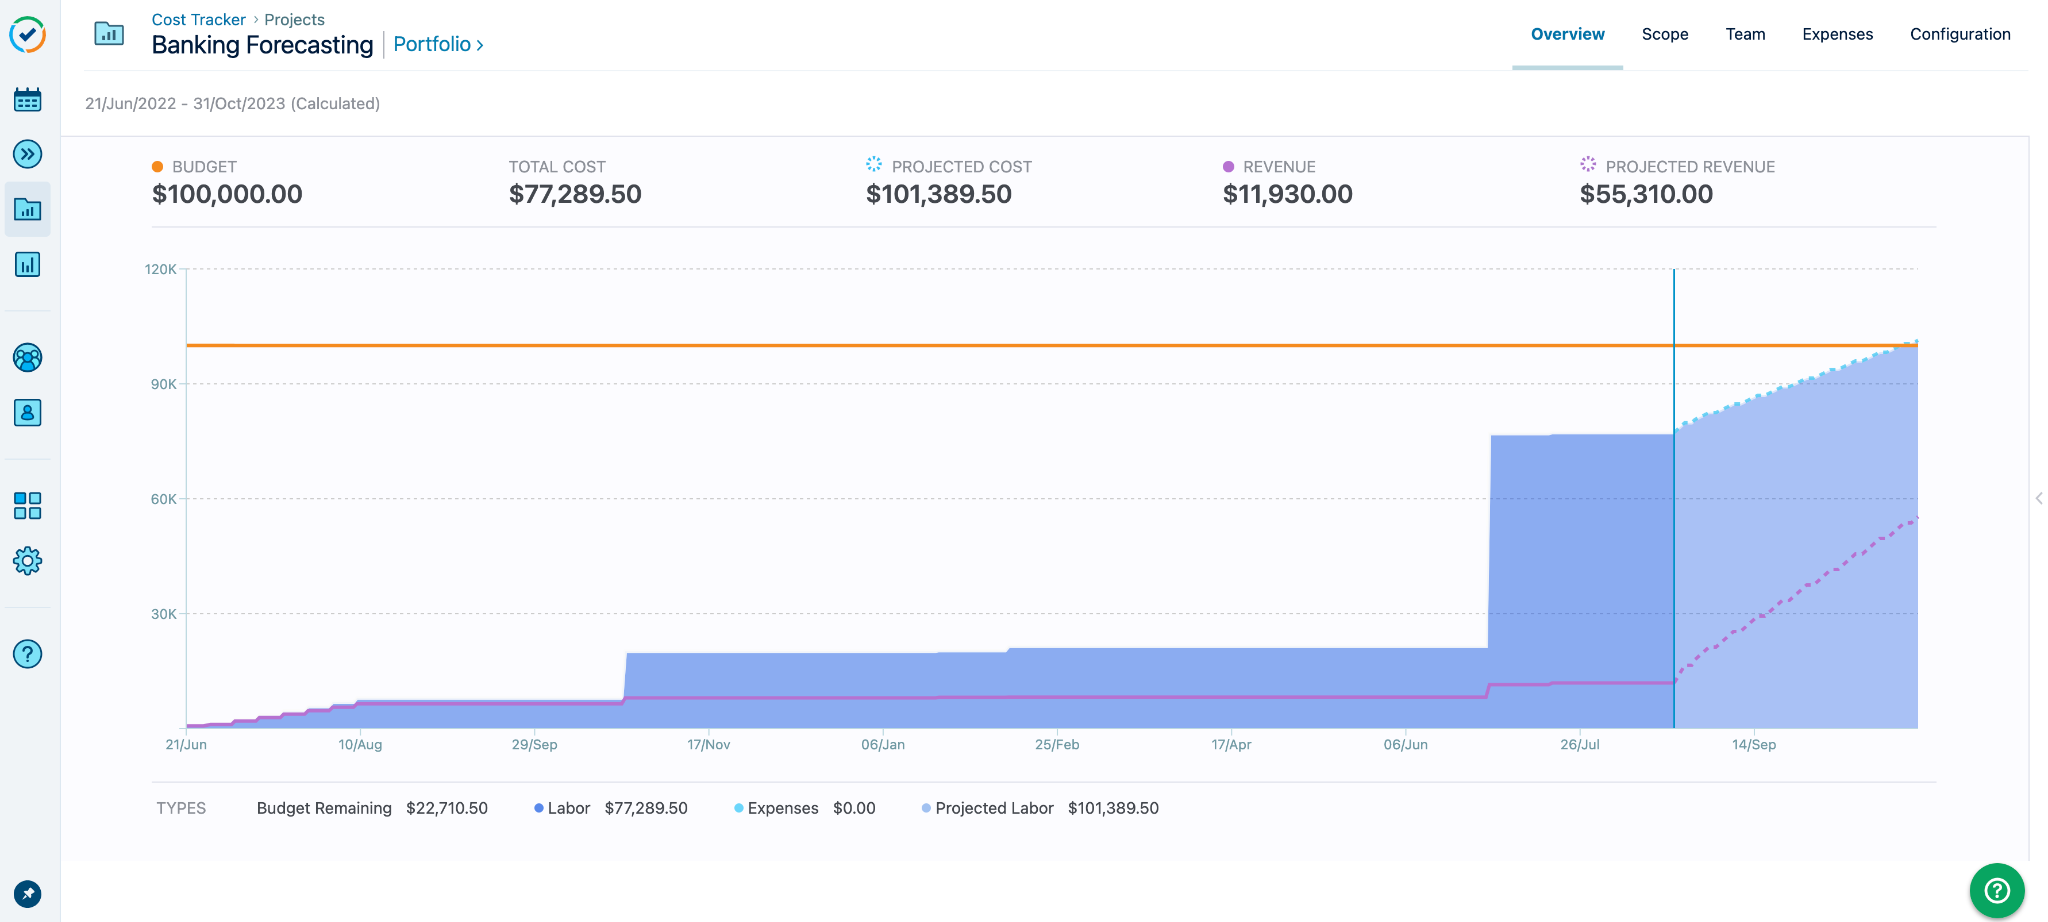The width and height of the screenshot is (2048, 922).
Task: Open the Cost Tracker breadcrumb link
Action: 198,20
